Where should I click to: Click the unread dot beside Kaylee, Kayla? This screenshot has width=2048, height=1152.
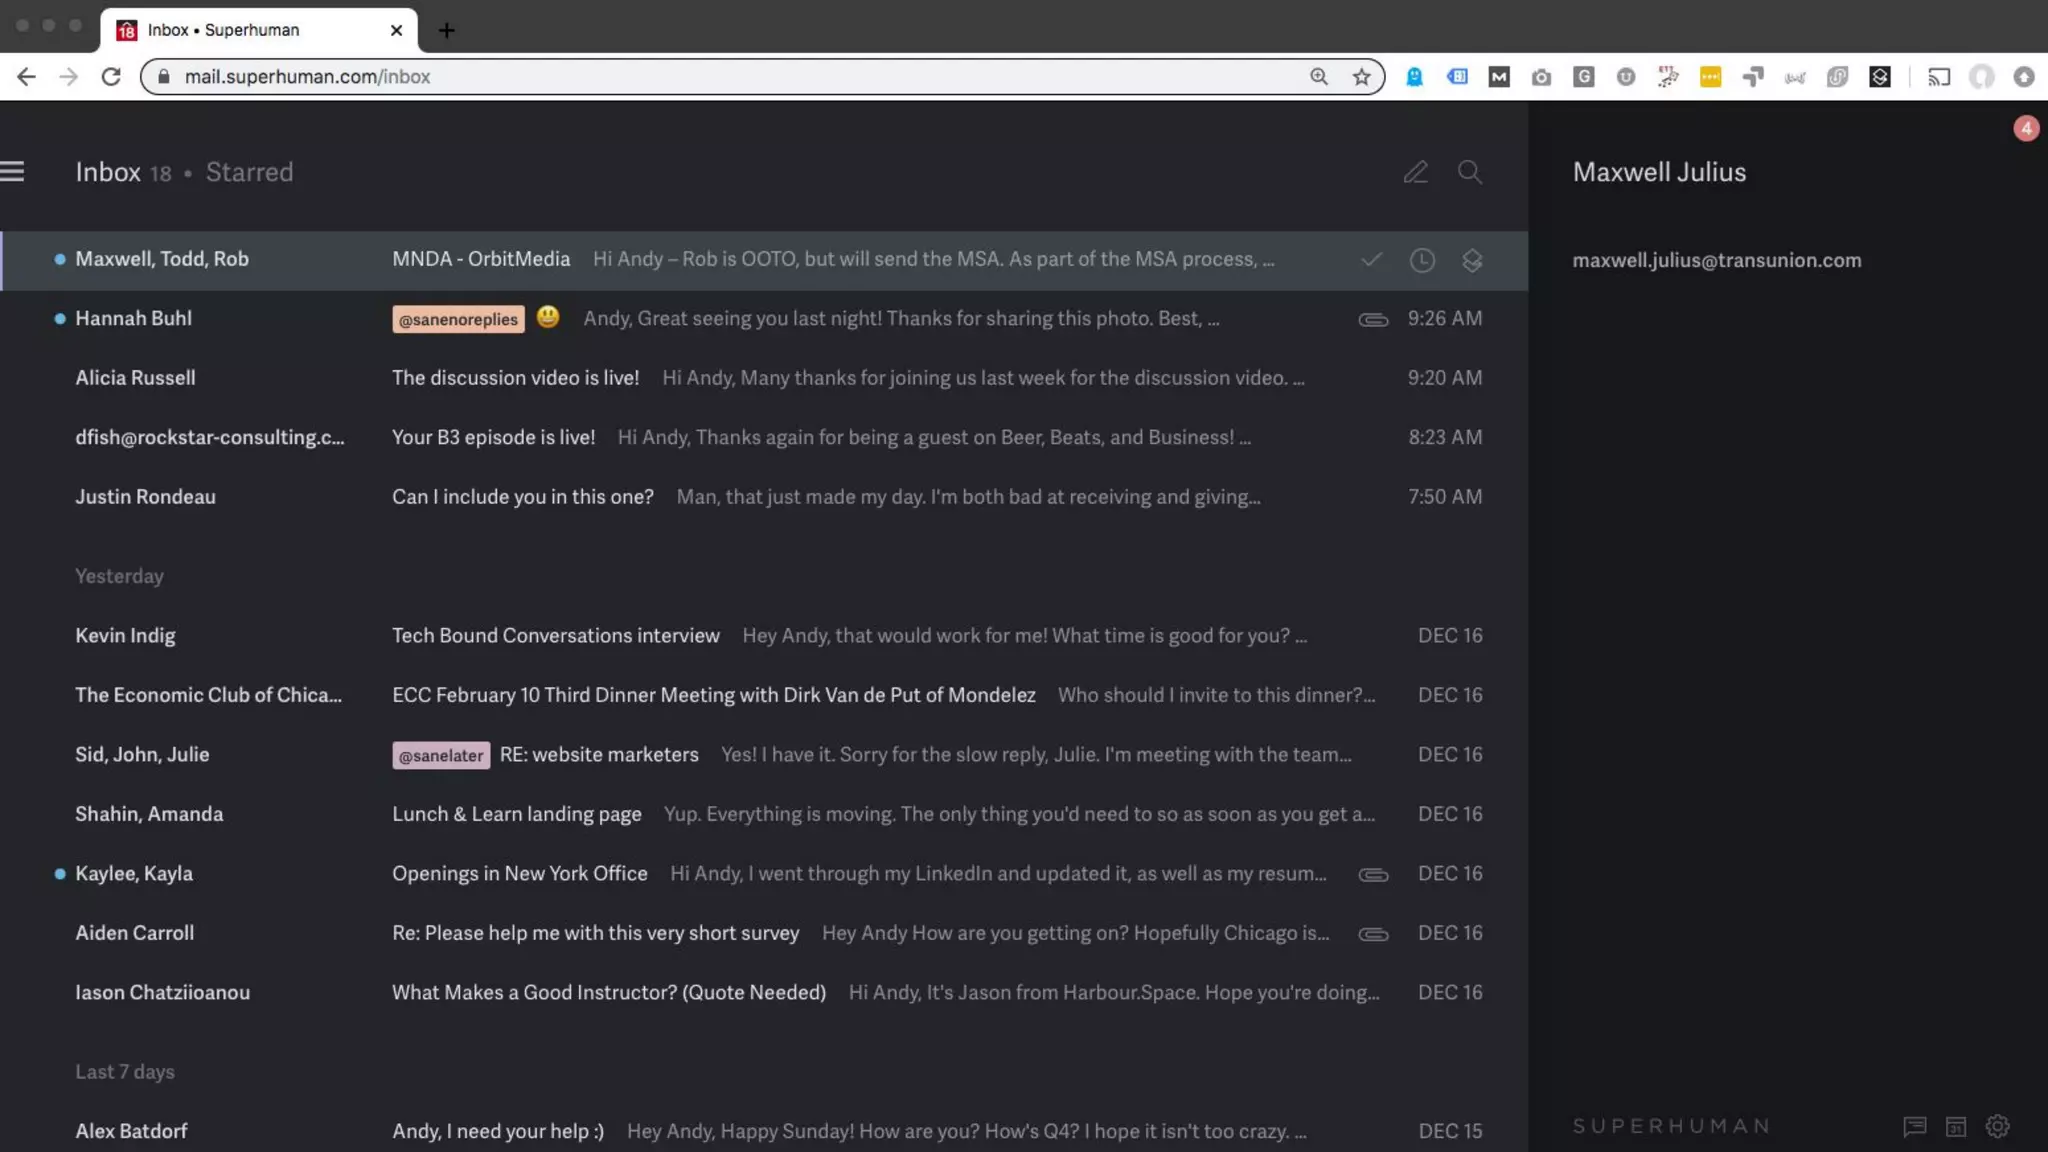[x=60, y=874]
